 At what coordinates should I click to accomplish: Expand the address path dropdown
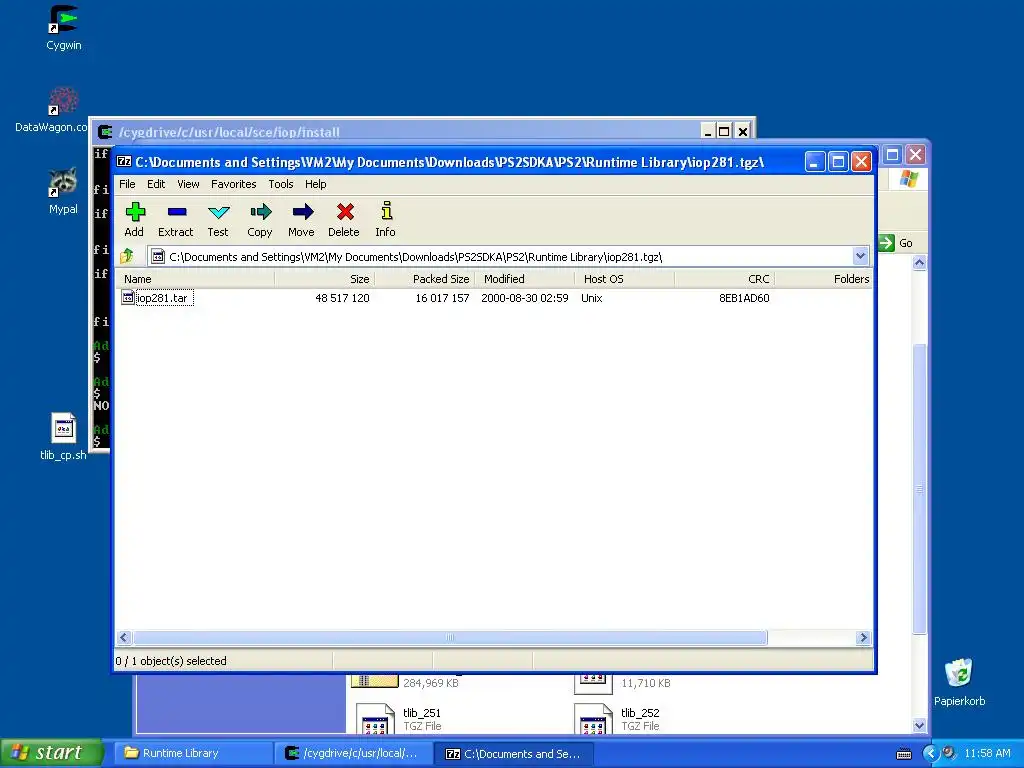(x=860, y=256)
